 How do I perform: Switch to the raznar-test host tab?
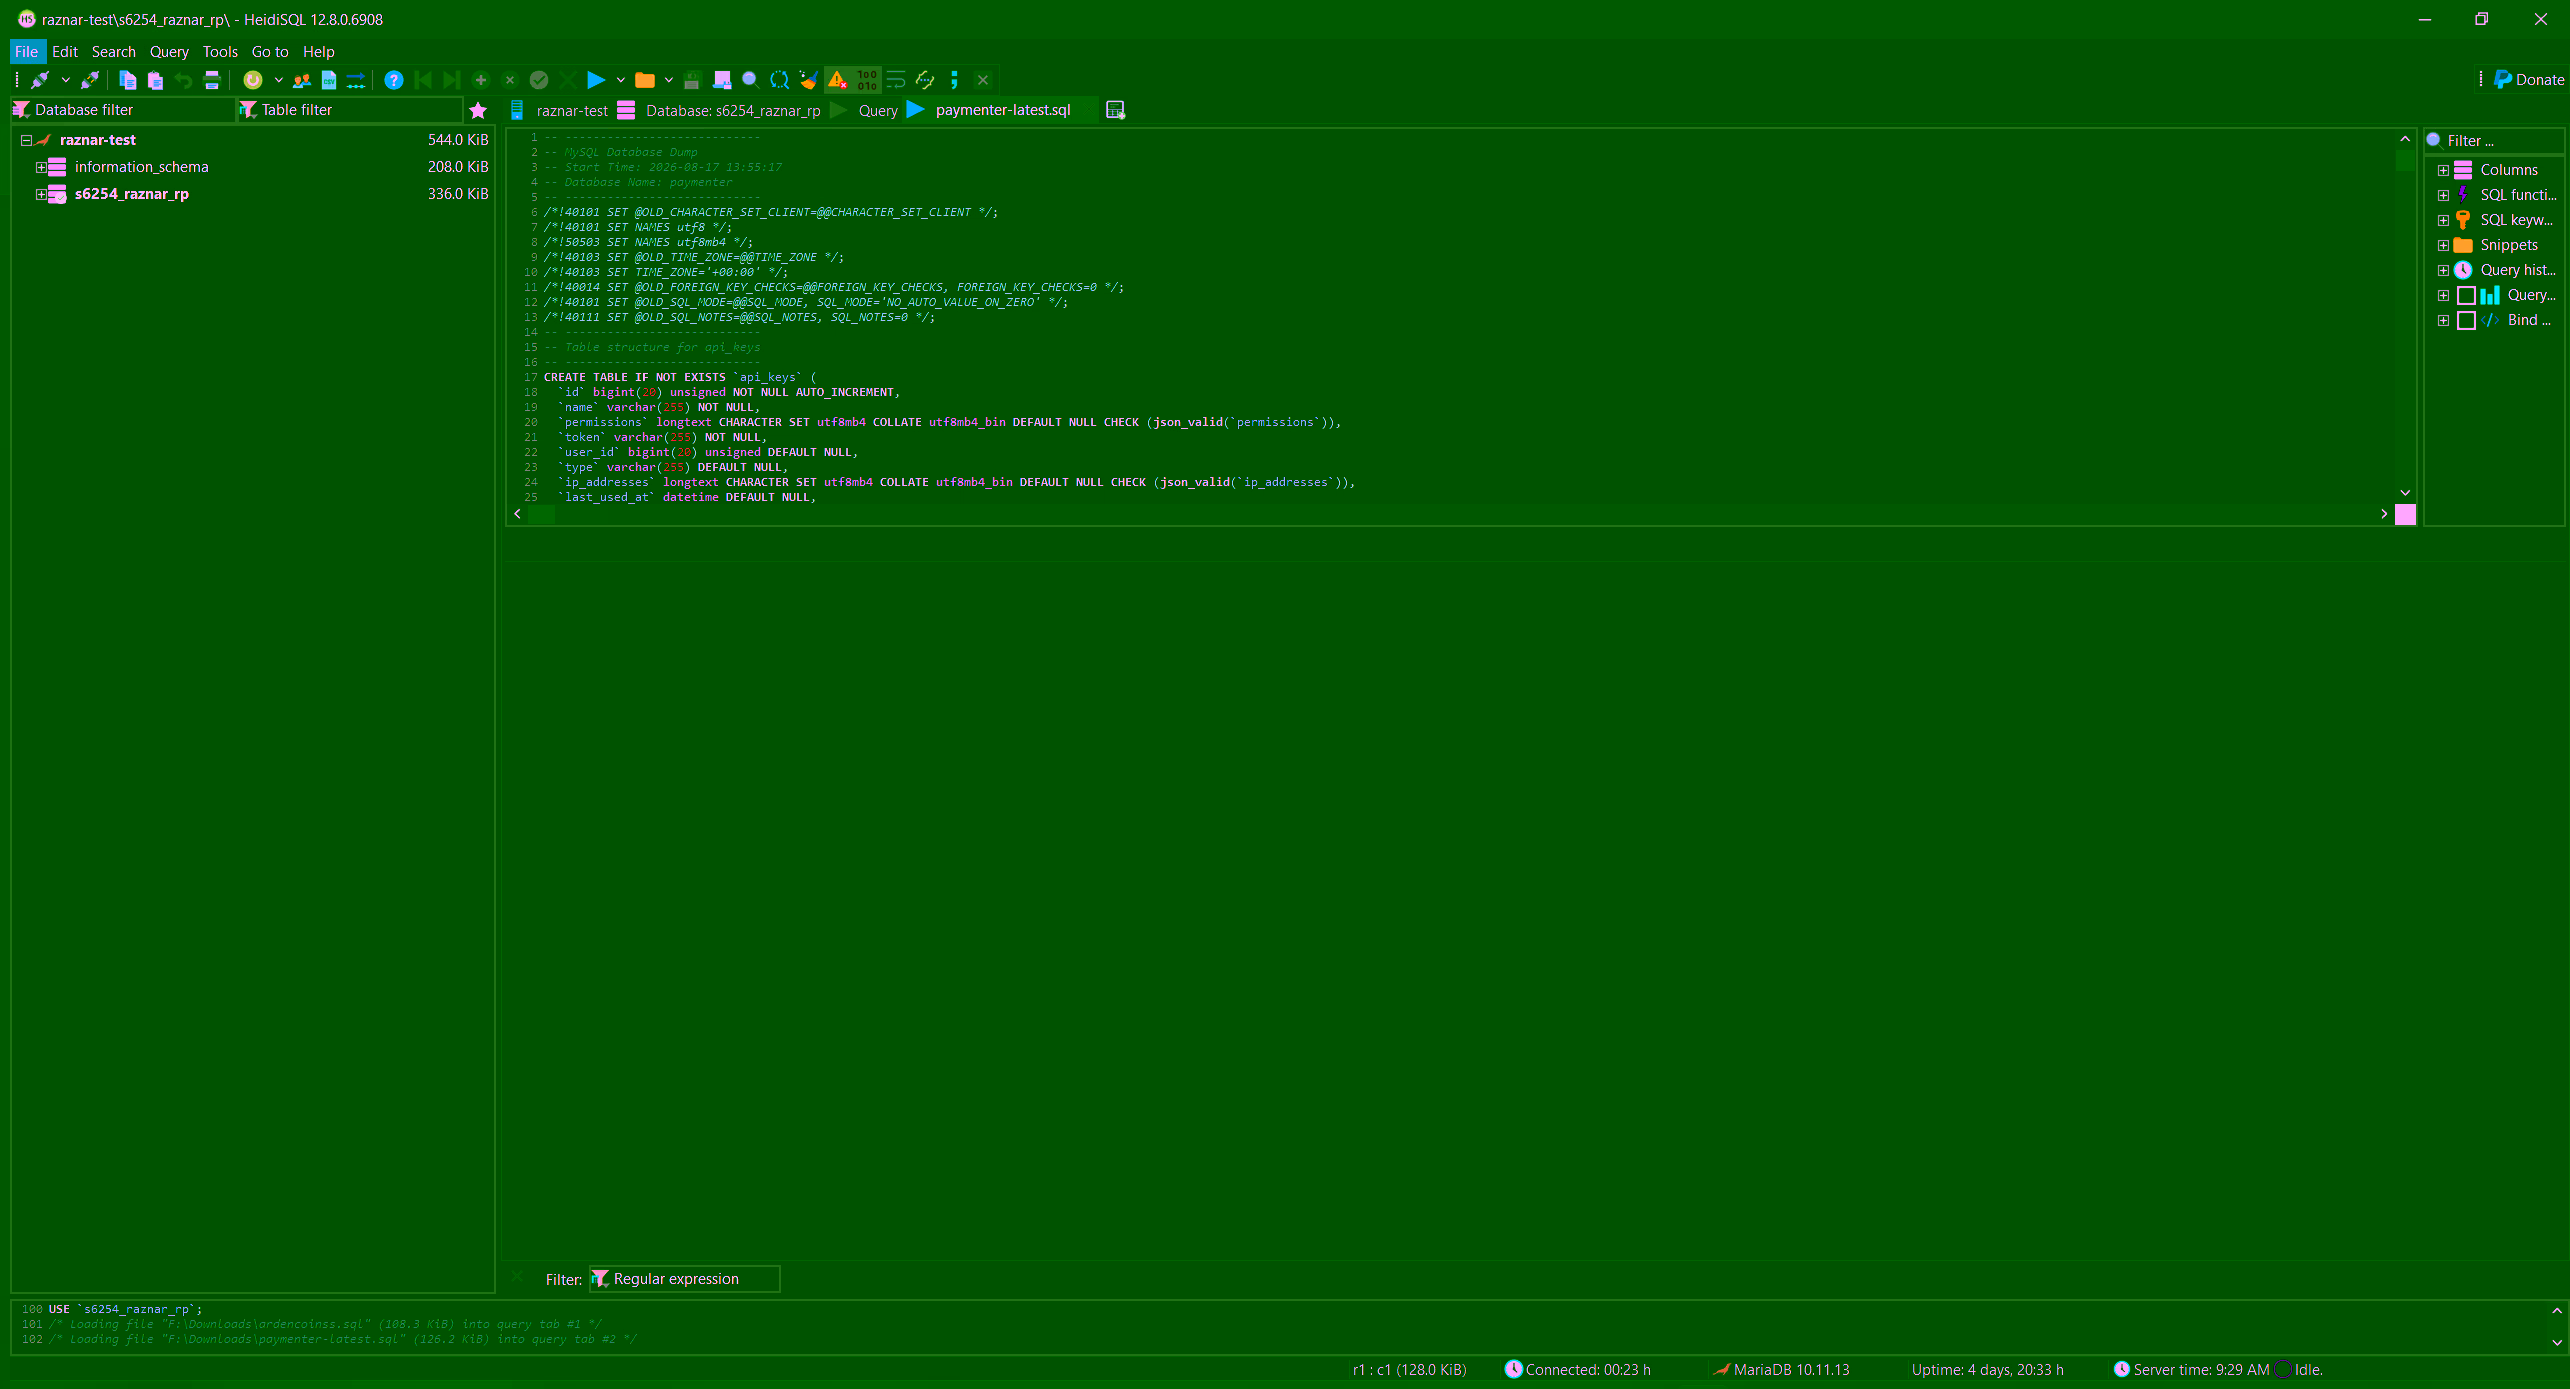[x=559, y=110]
